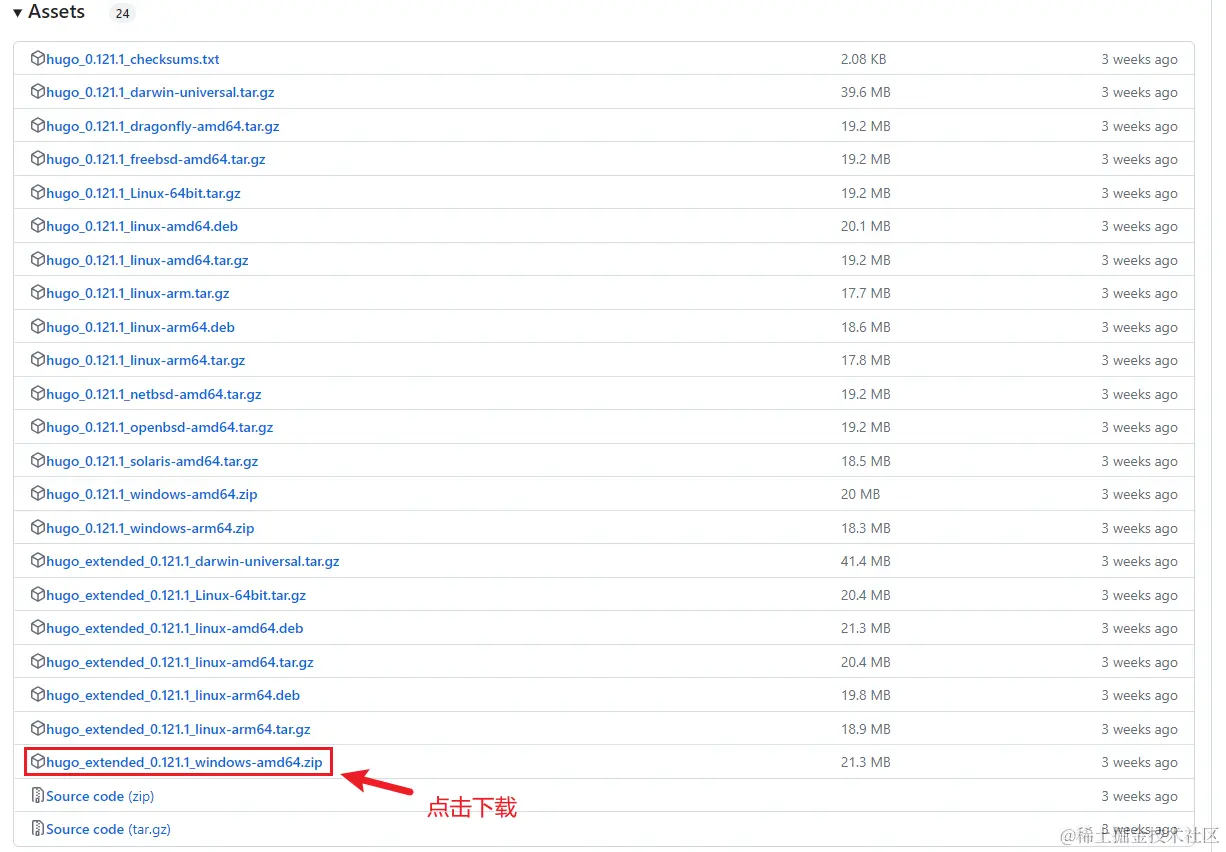Open hugo_extended_0.121.1_linux-amd64.tar.gz link
Viewport: 1226px width, 852px height.
pyautogui.click(x=180, y=662)
